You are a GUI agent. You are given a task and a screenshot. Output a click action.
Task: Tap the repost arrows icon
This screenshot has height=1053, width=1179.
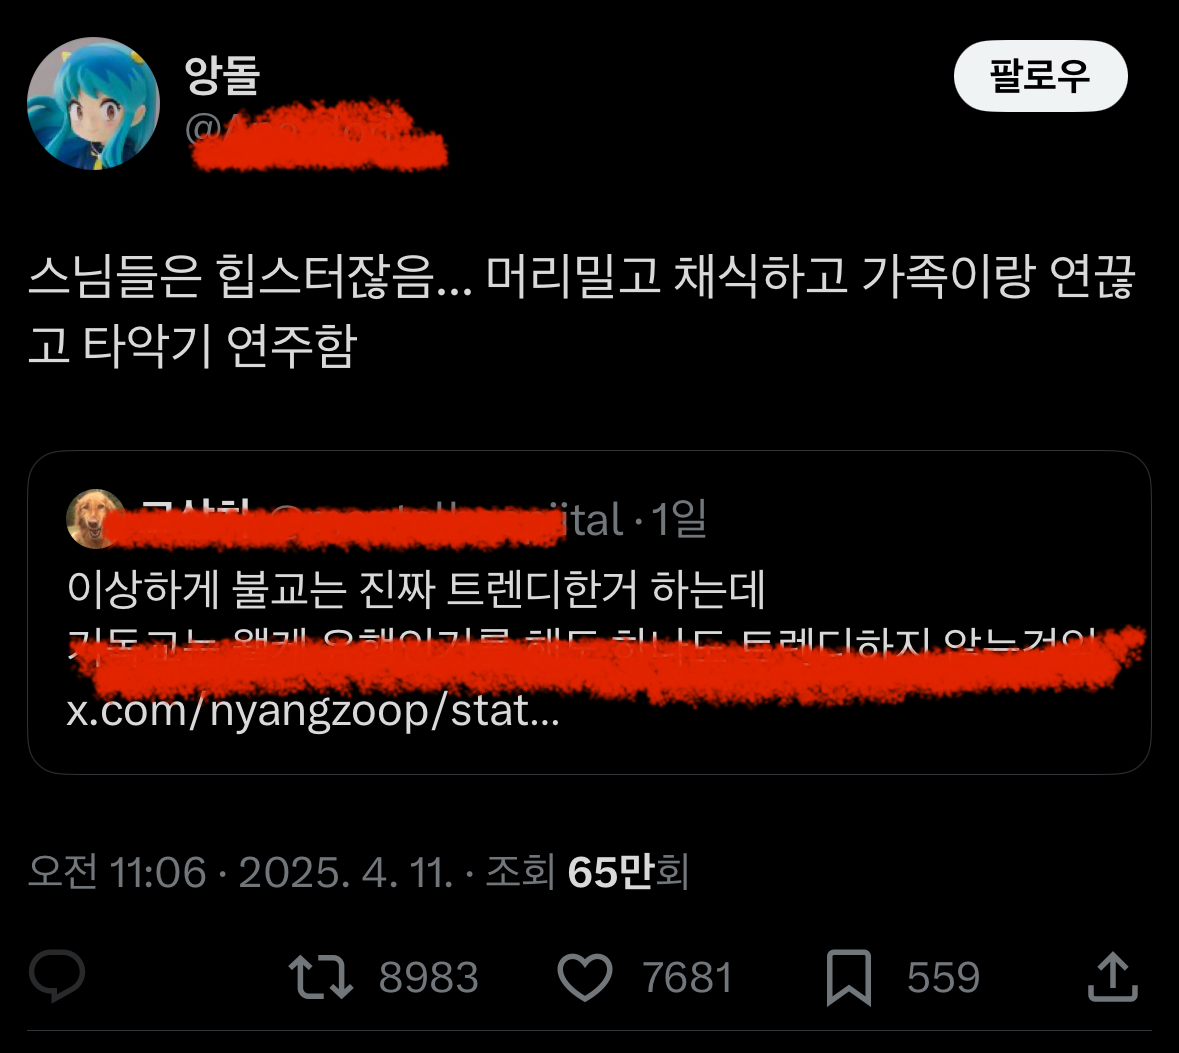click(x=321, y=977)
